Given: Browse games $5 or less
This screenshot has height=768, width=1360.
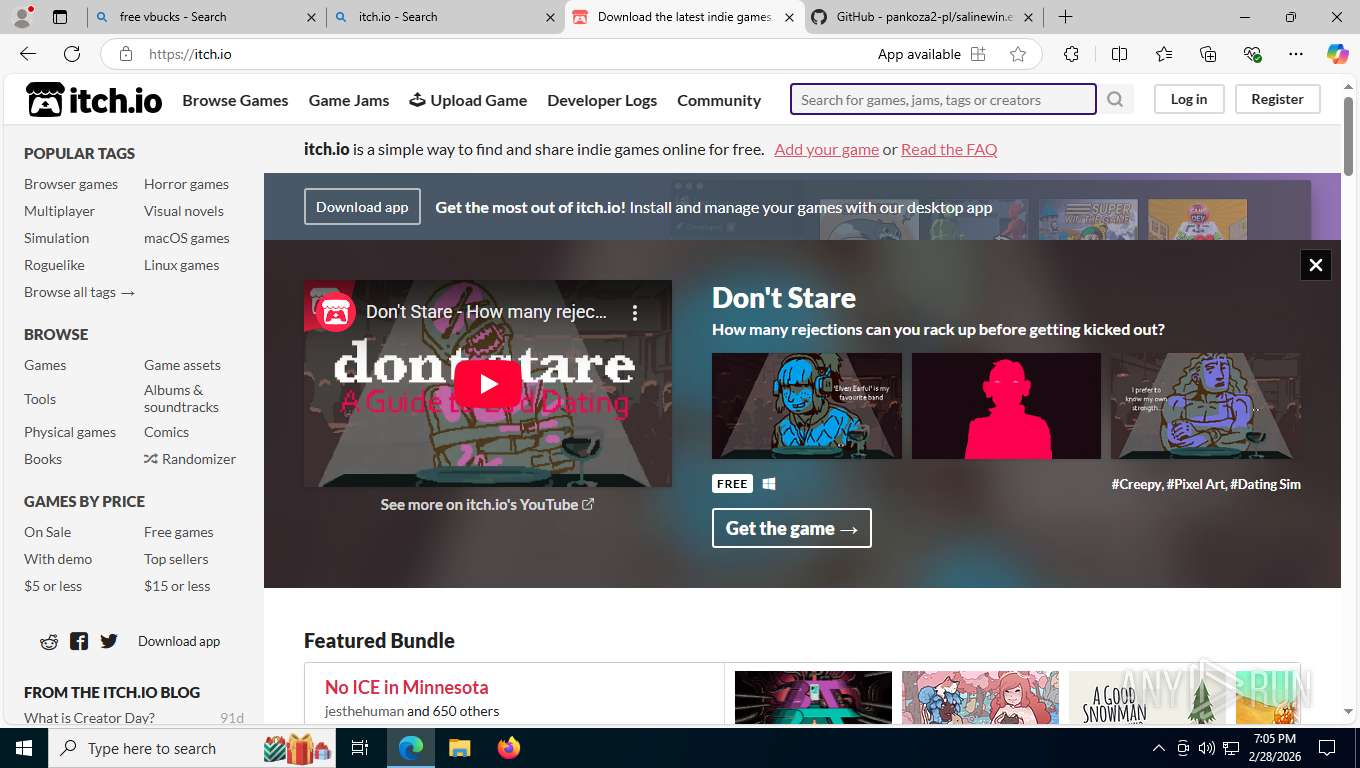Looking at the screenshot, I should [x=53, y=586].
